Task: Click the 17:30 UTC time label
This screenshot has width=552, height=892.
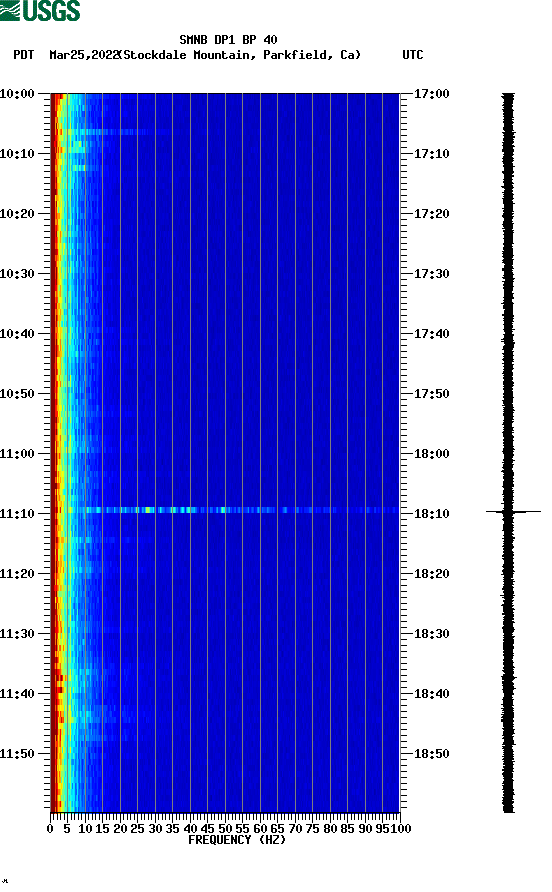Action: pos(431,274)
